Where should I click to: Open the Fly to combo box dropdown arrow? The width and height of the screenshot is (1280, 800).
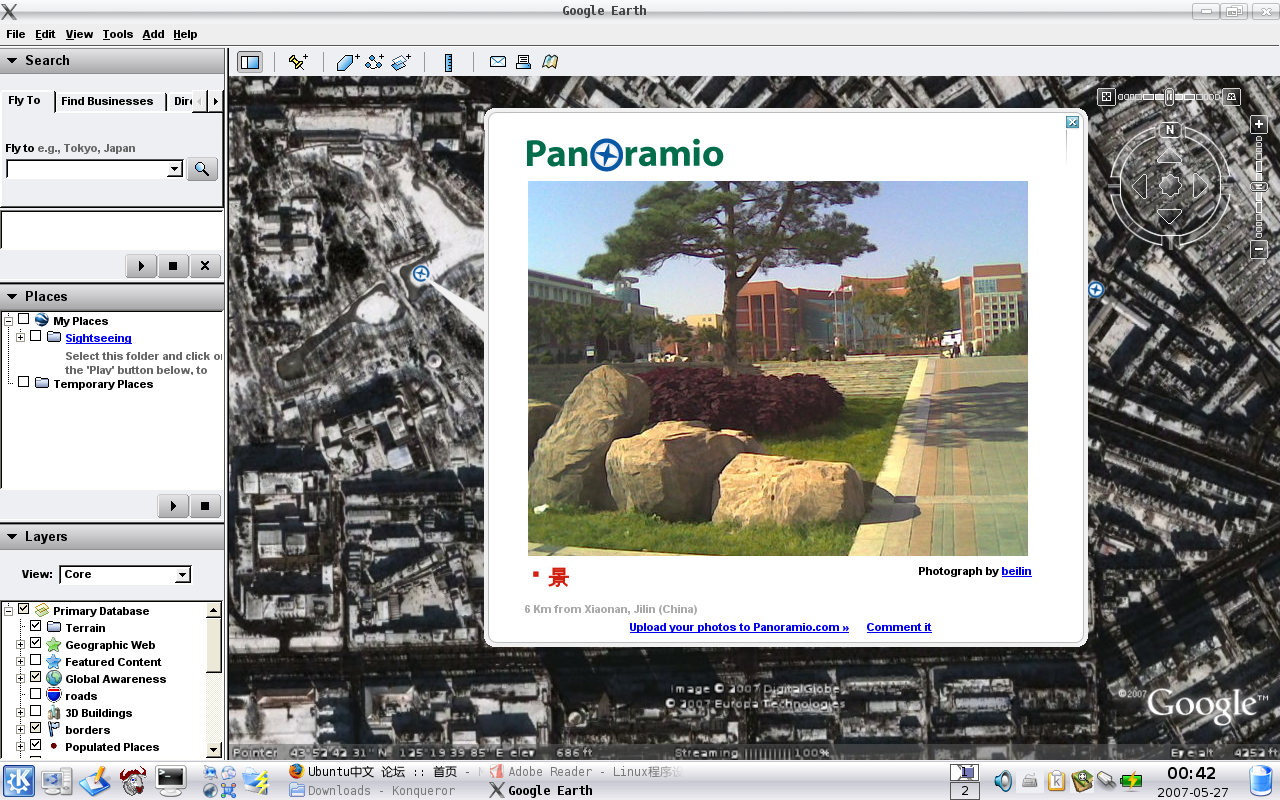tap(175, 169)
